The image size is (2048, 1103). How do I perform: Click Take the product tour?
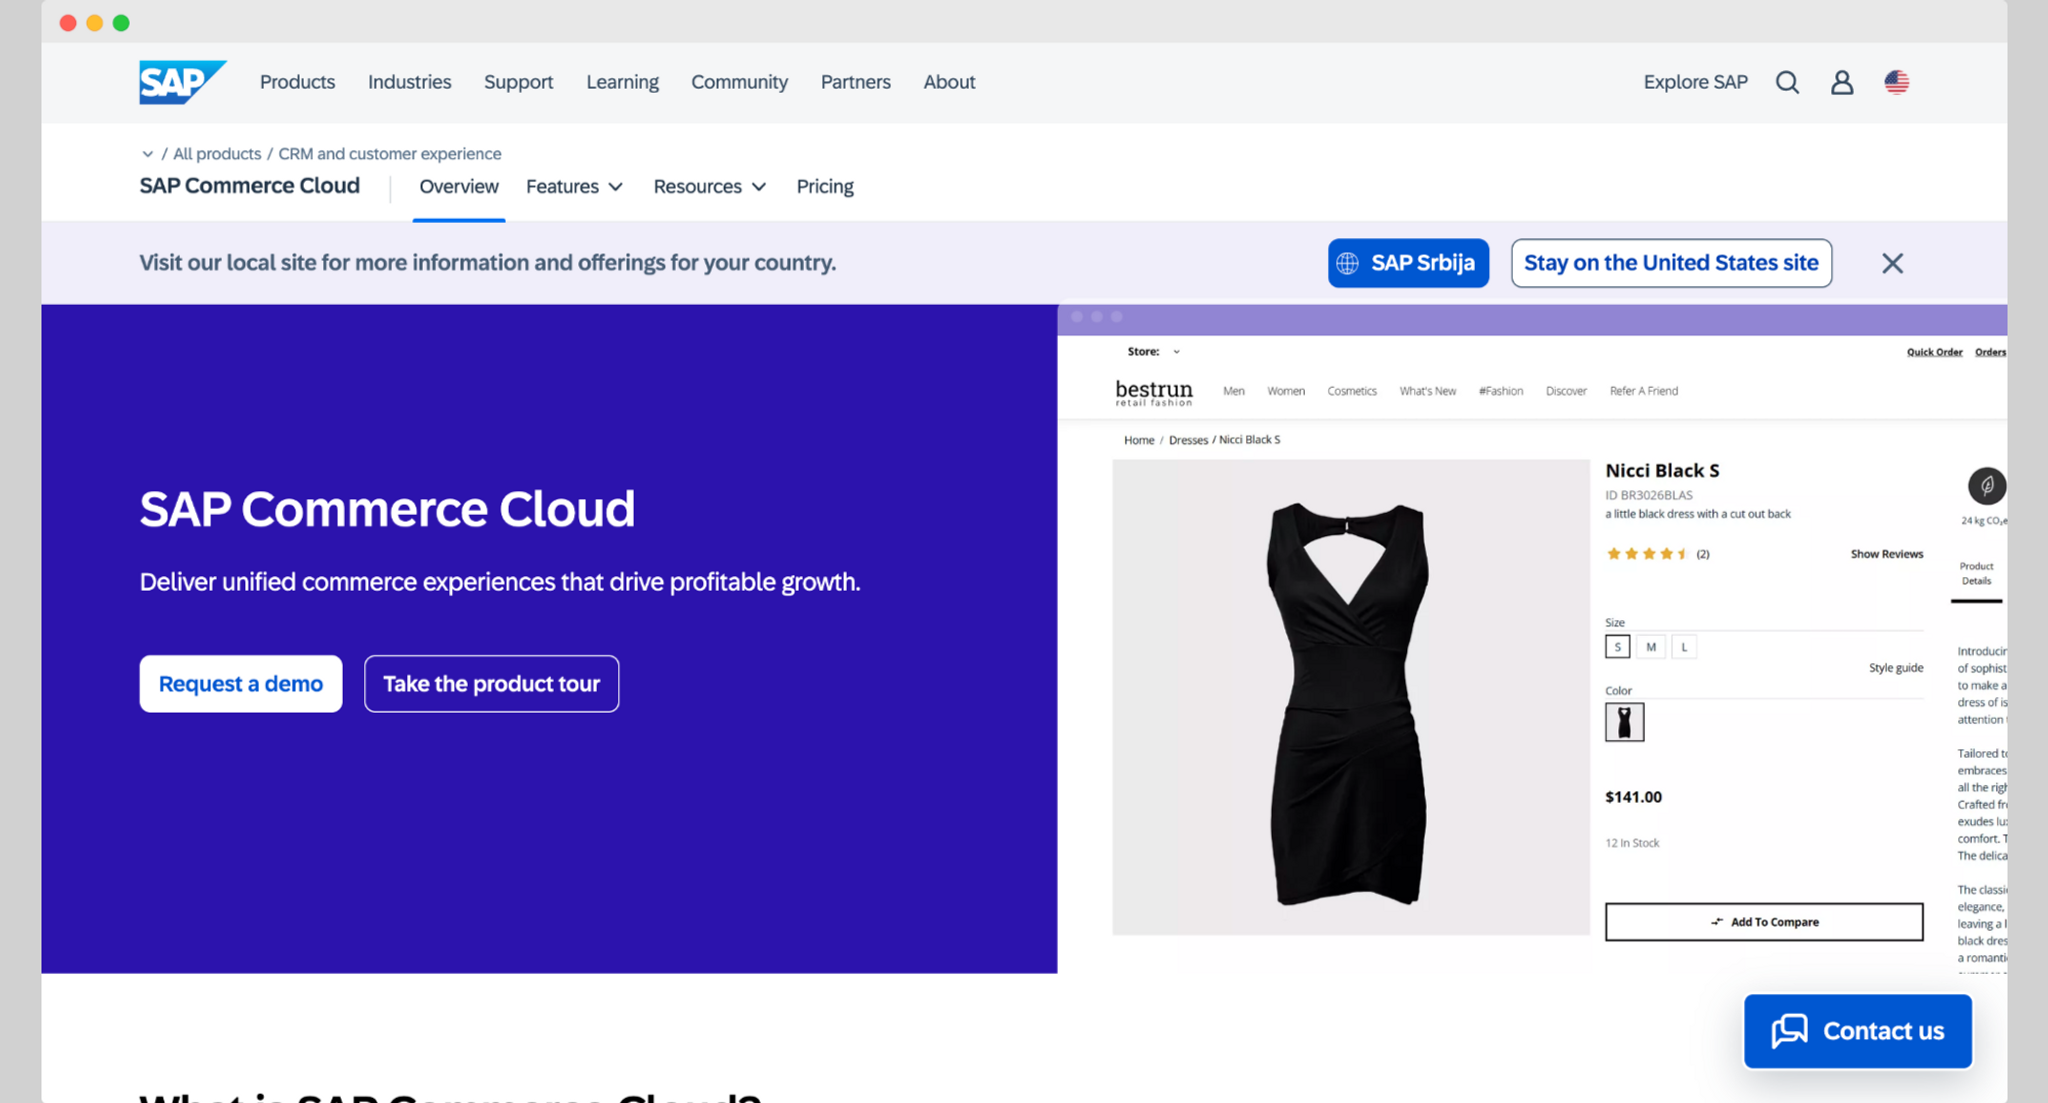(491, 684)
